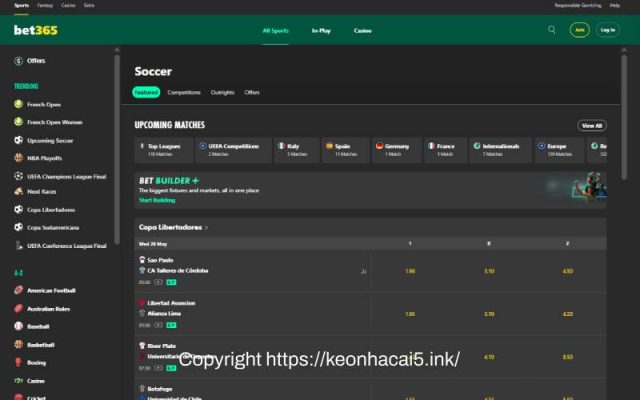Switch to the Featured tab
Image resolution: width=640 pixels, height=400 pixels.
[146, 92]
